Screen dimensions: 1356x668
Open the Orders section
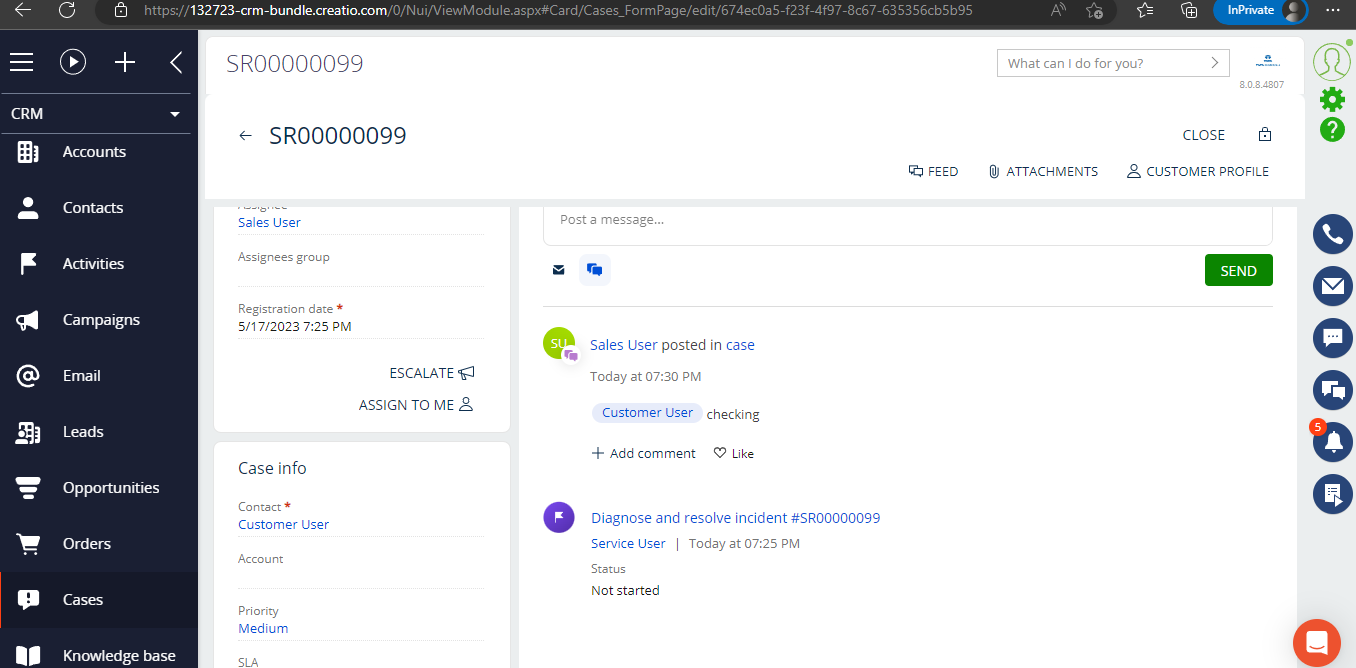point(87,544)
